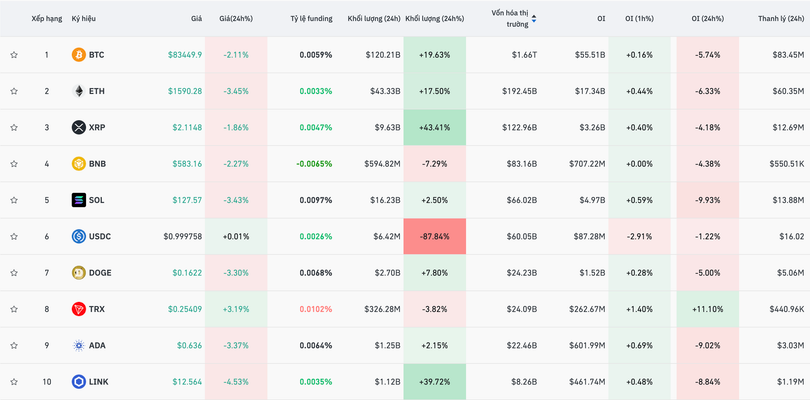Click the BTC price $83449.9
The width and height of the screenshot is (810, 400).
(184, 55)
